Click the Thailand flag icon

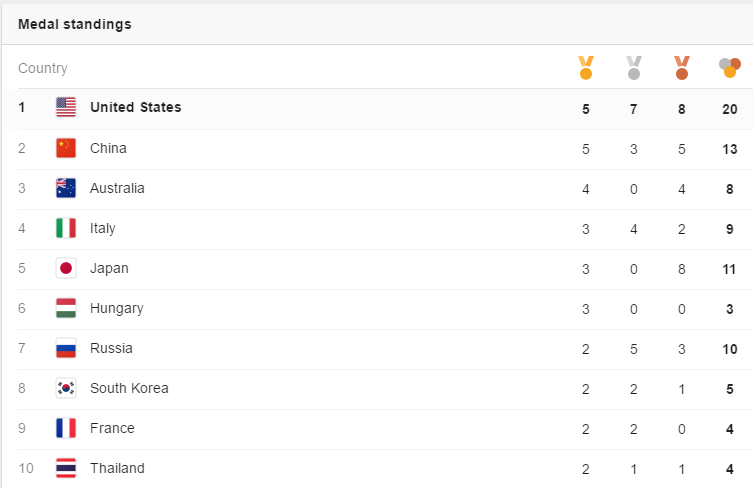pyautogui.click(x=66, y=468)
